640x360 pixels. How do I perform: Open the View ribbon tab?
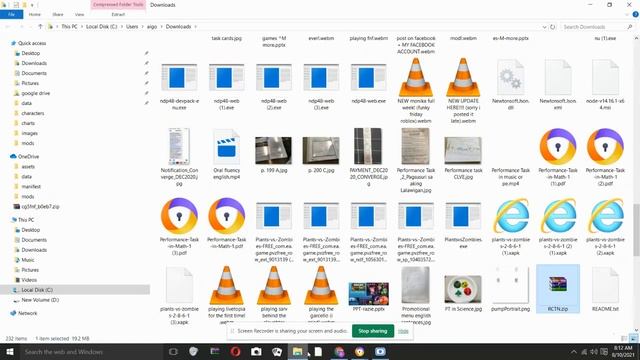pyautogui.click(x=79, y=14)
